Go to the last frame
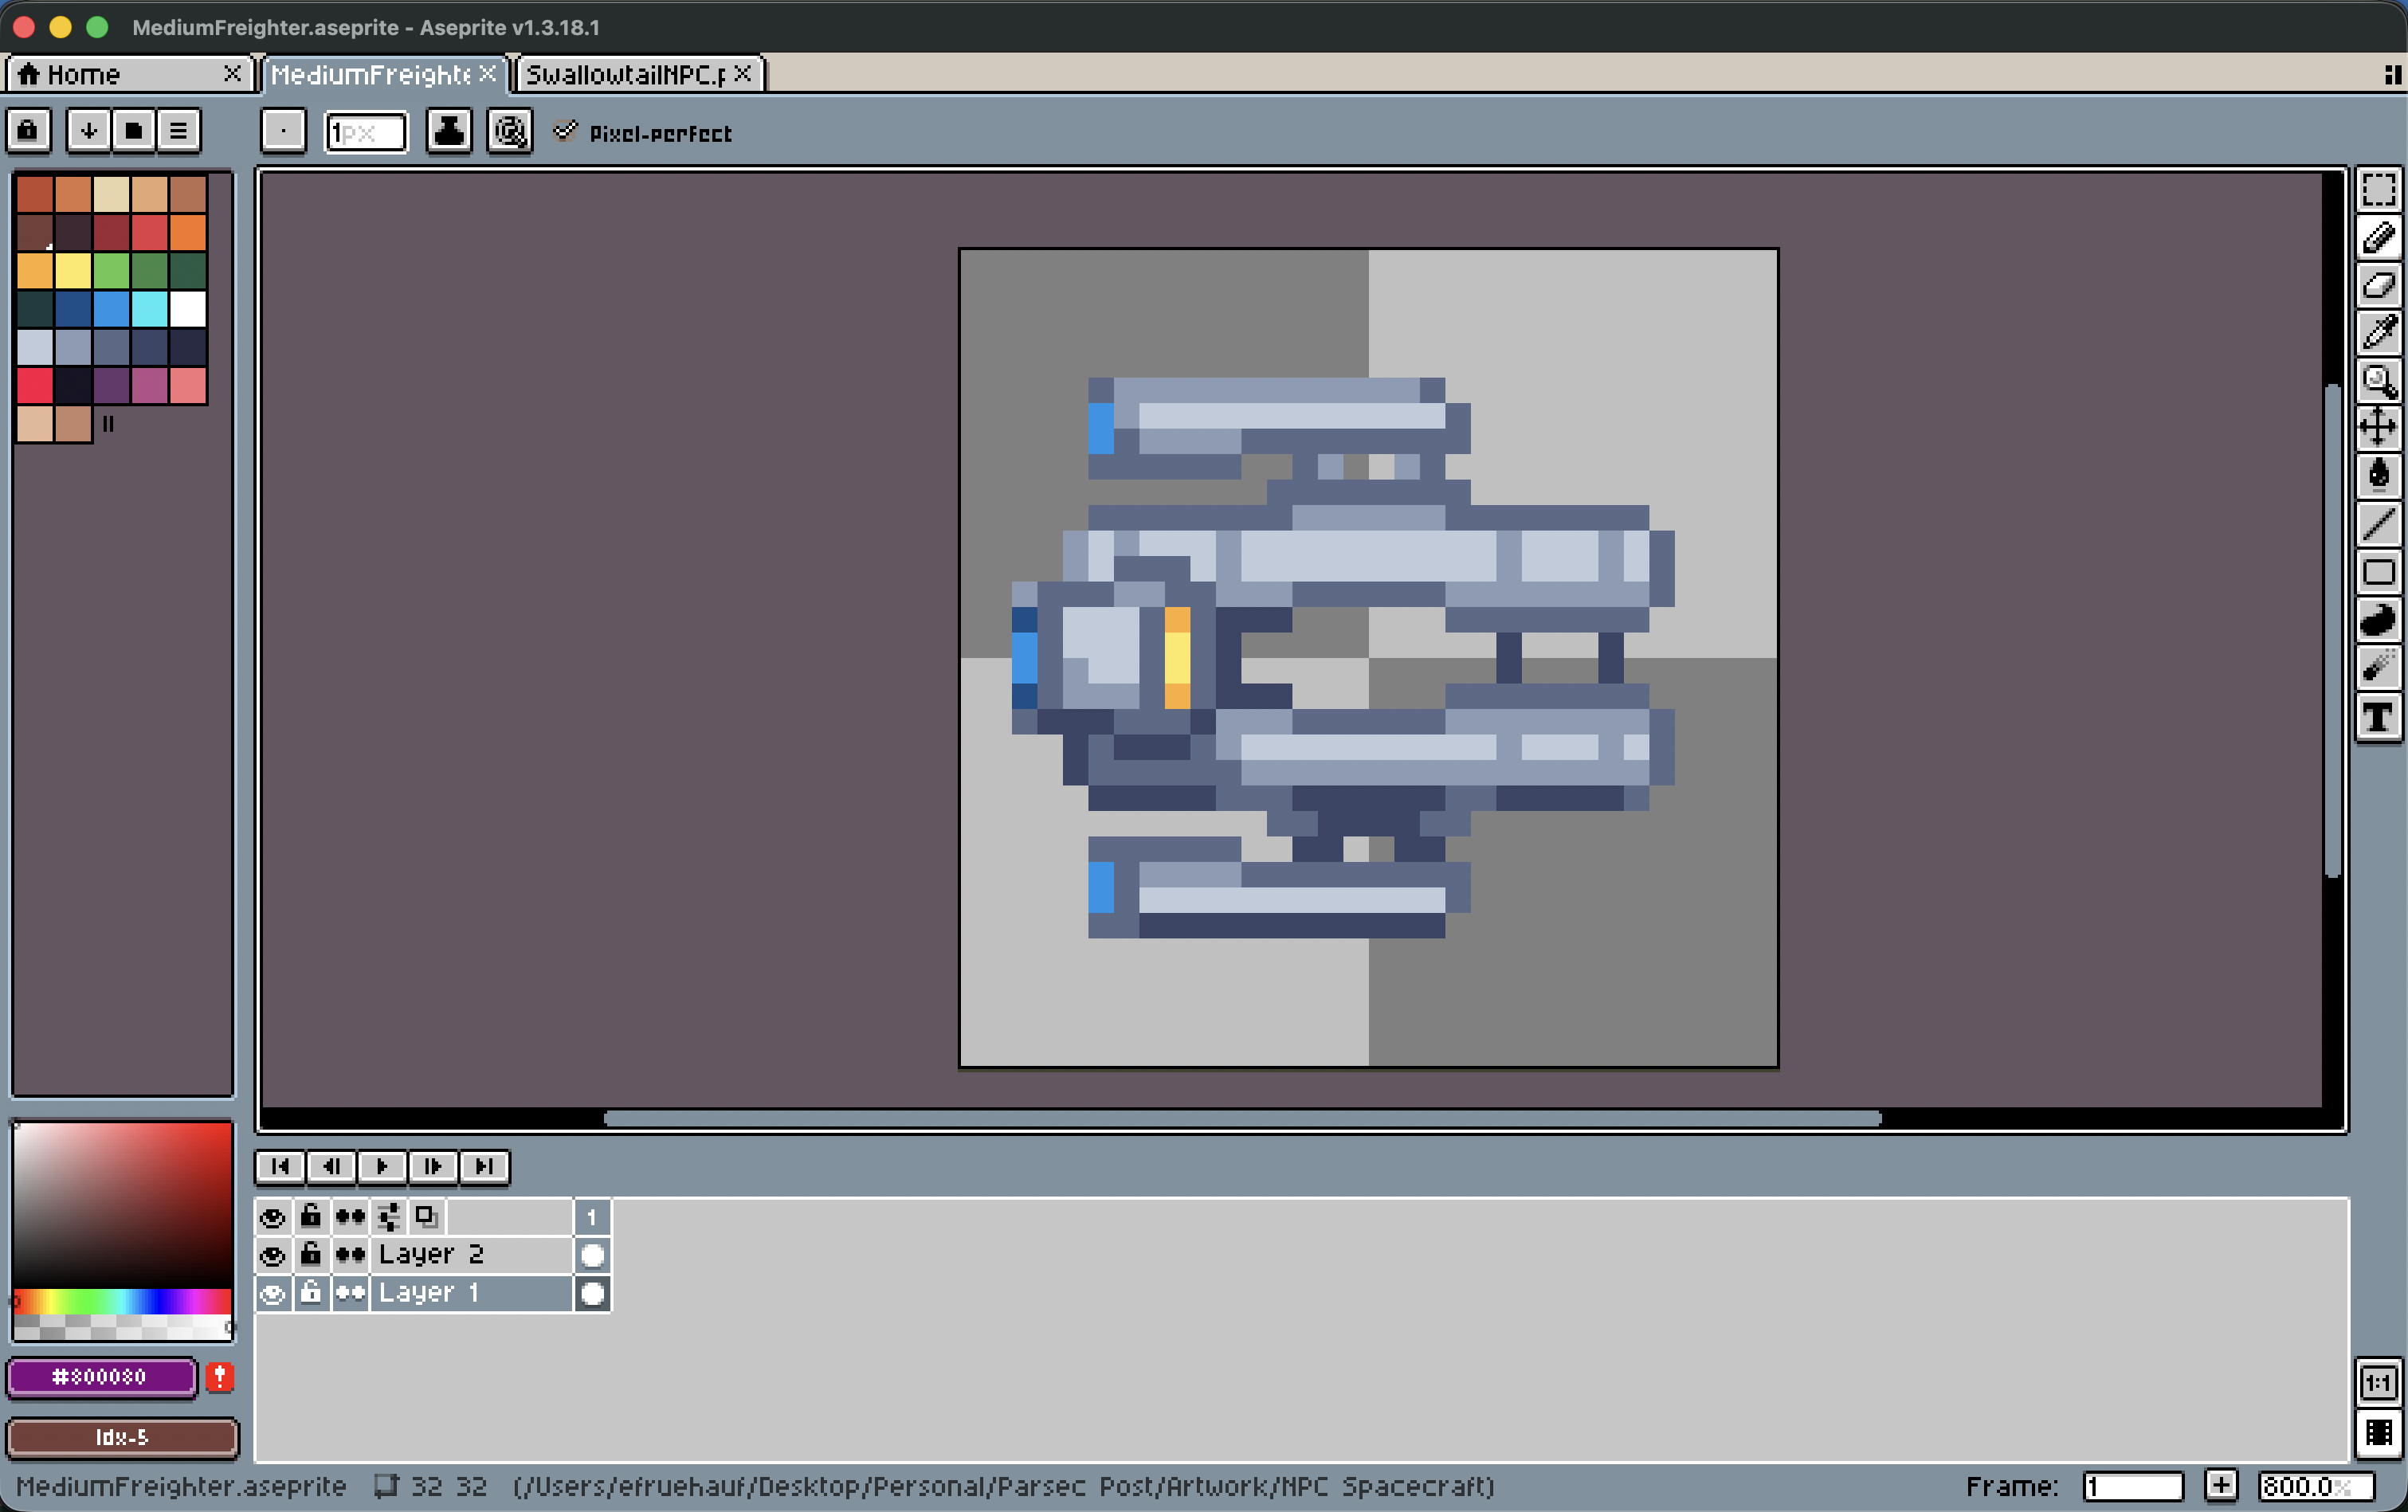Screen dimensions: 2408x1512 484,1166
